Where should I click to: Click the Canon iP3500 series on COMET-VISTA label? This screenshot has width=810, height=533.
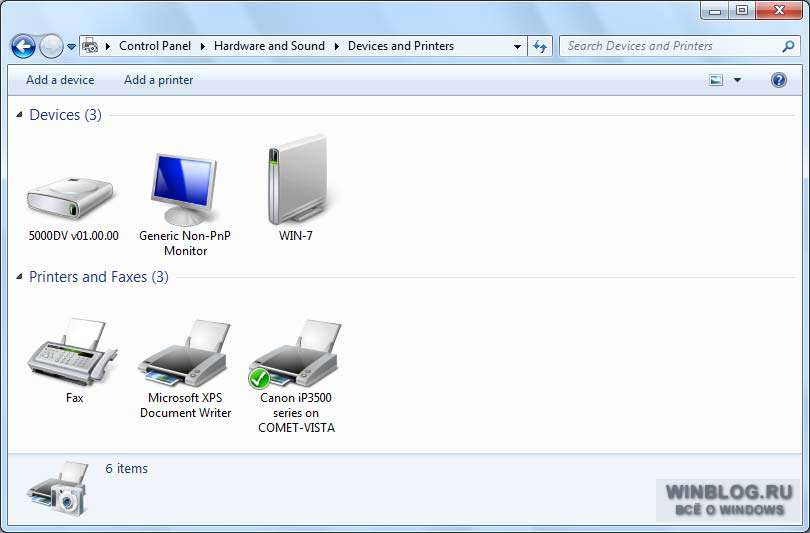tap(296, 413)
